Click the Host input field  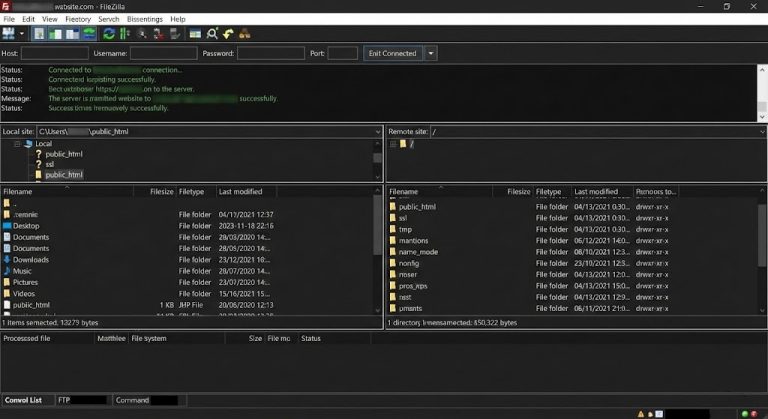tap(55, 53)
